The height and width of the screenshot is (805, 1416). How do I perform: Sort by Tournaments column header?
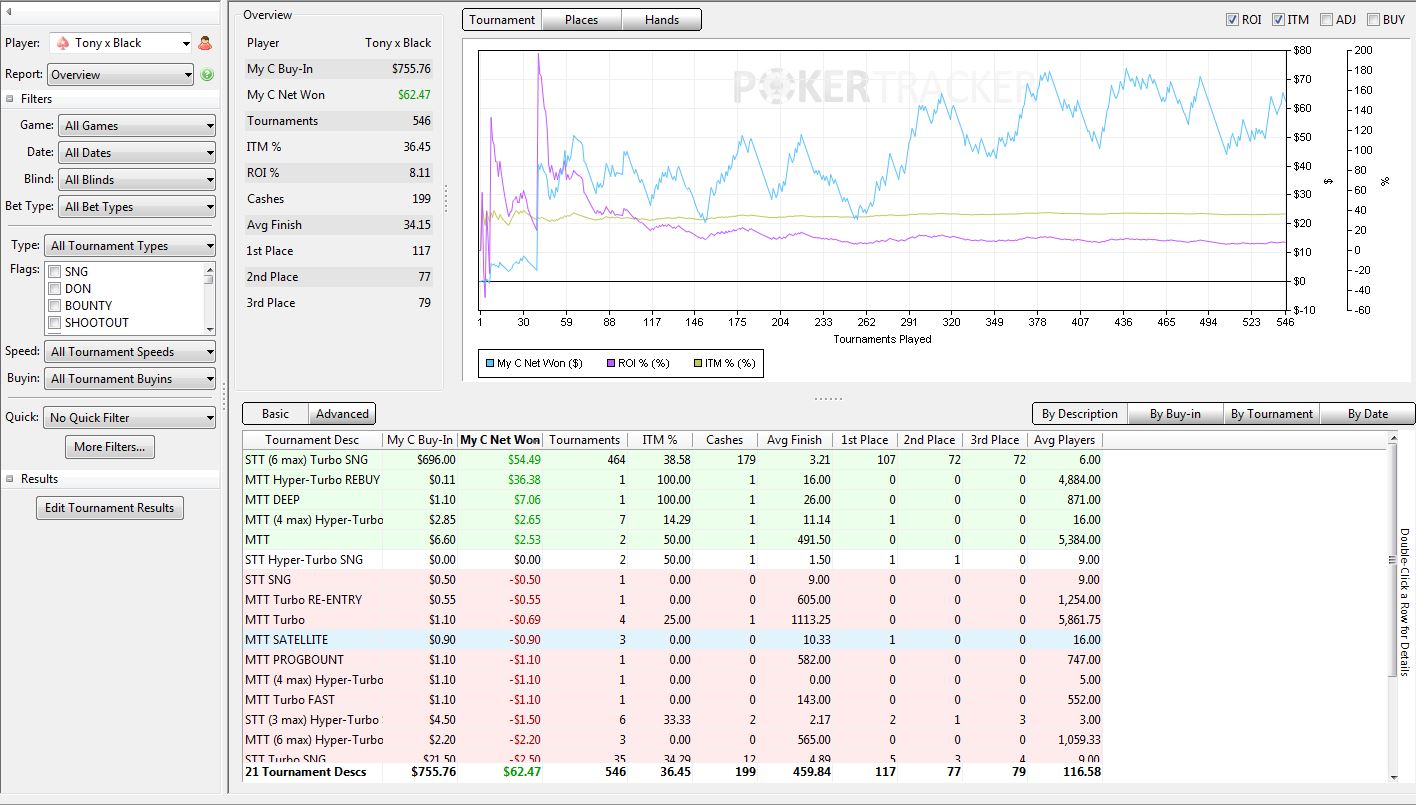click(x=585, y=440)
